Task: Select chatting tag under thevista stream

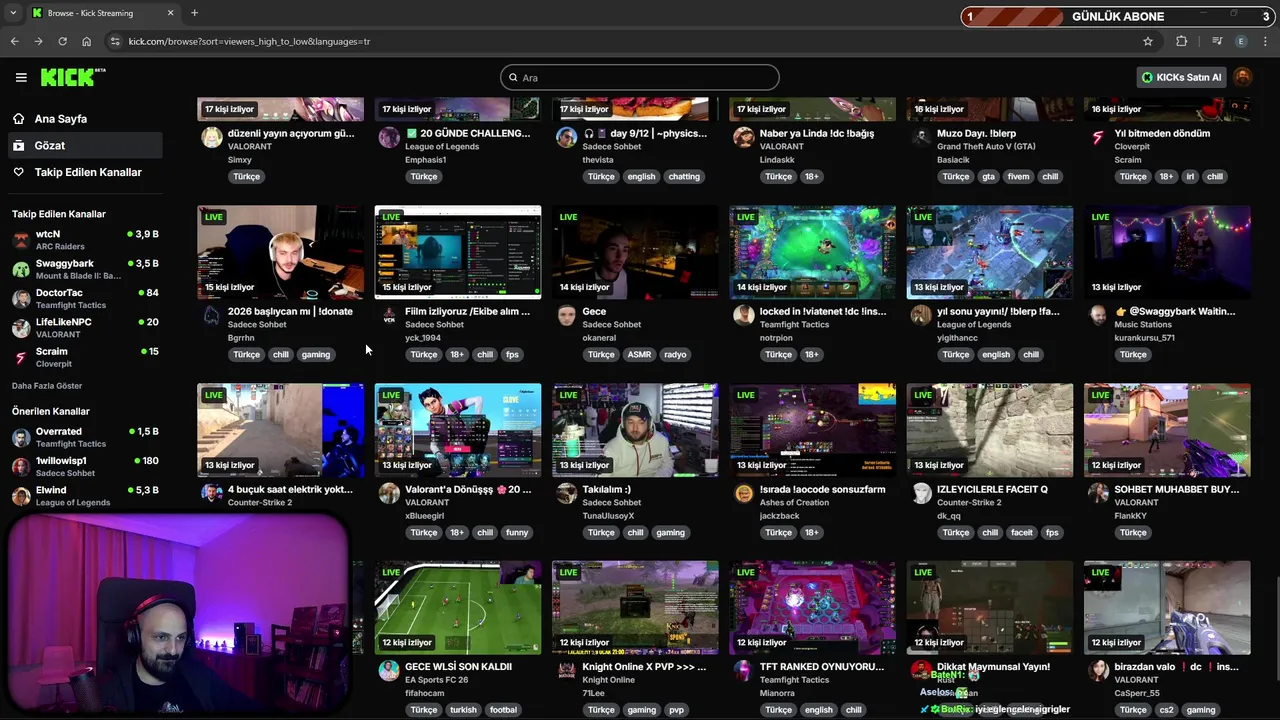Action: click(x=684, y=176)
